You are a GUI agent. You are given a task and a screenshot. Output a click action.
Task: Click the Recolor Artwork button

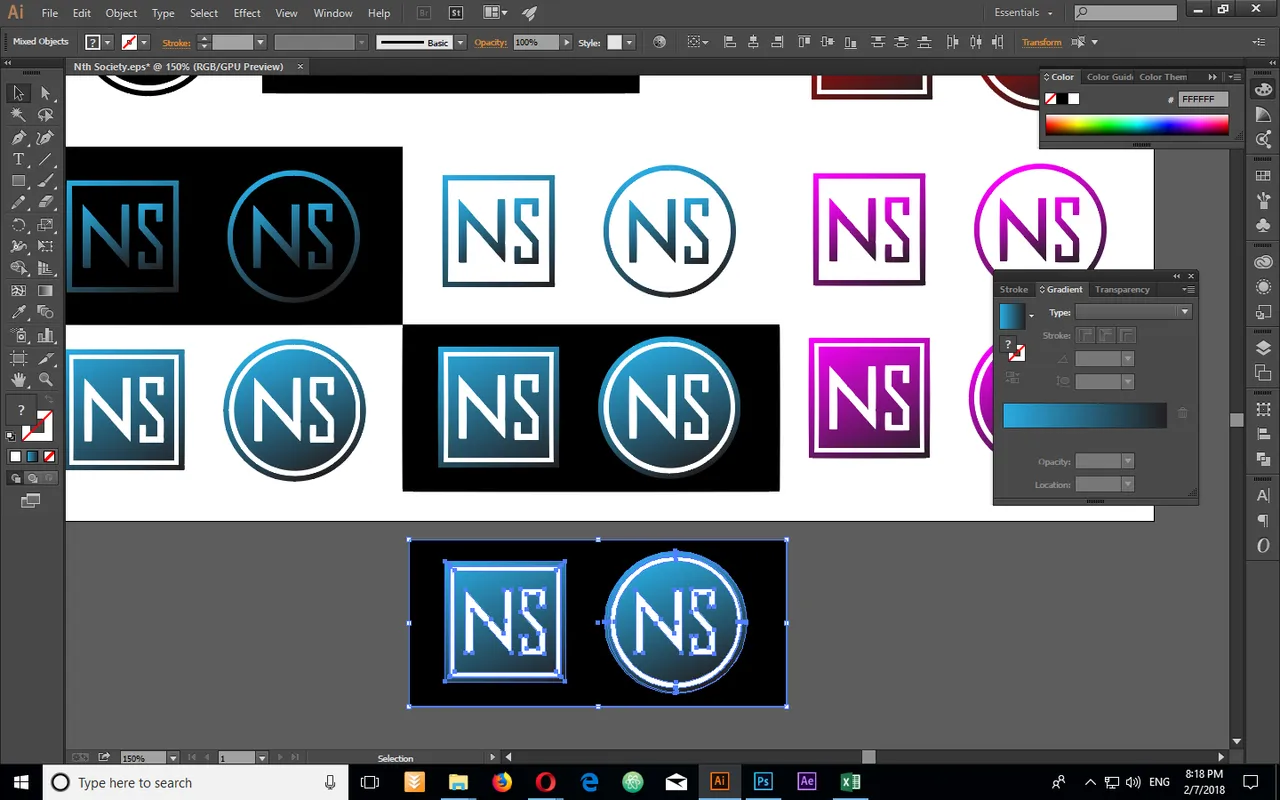[x=659, y=42]
